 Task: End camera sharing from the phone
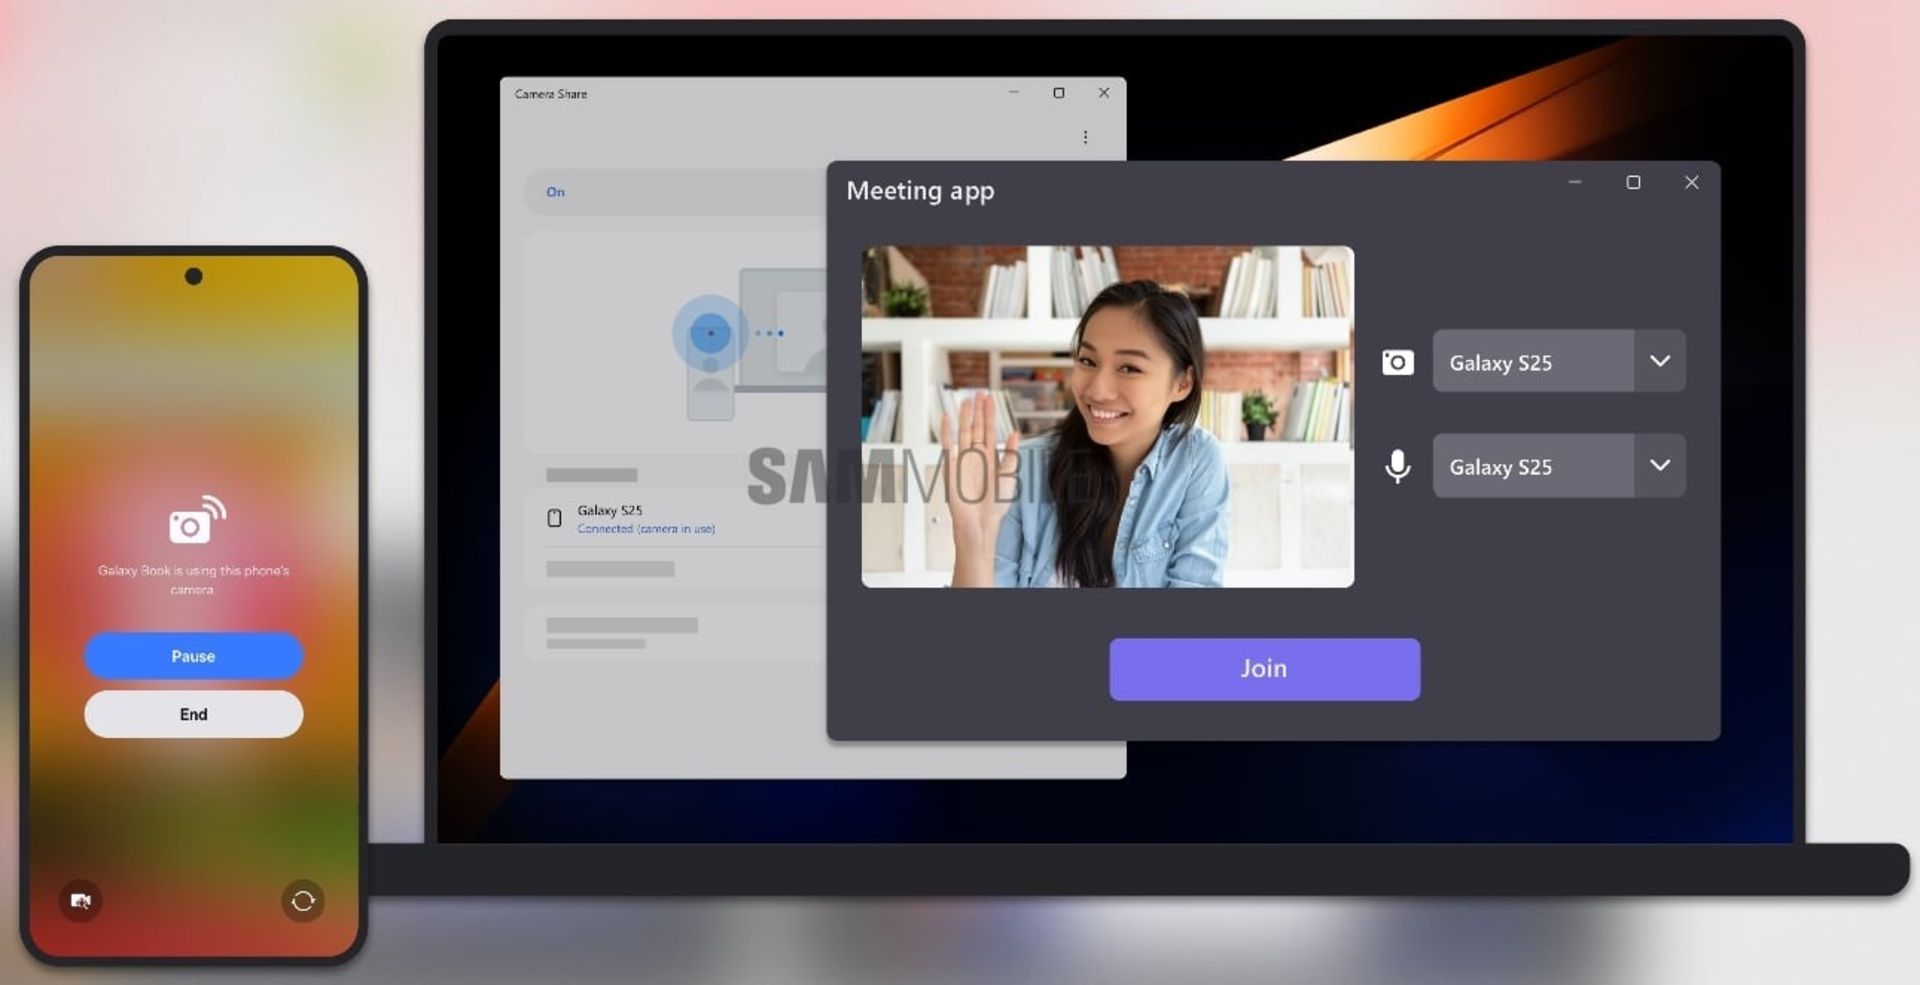point(193,713)
